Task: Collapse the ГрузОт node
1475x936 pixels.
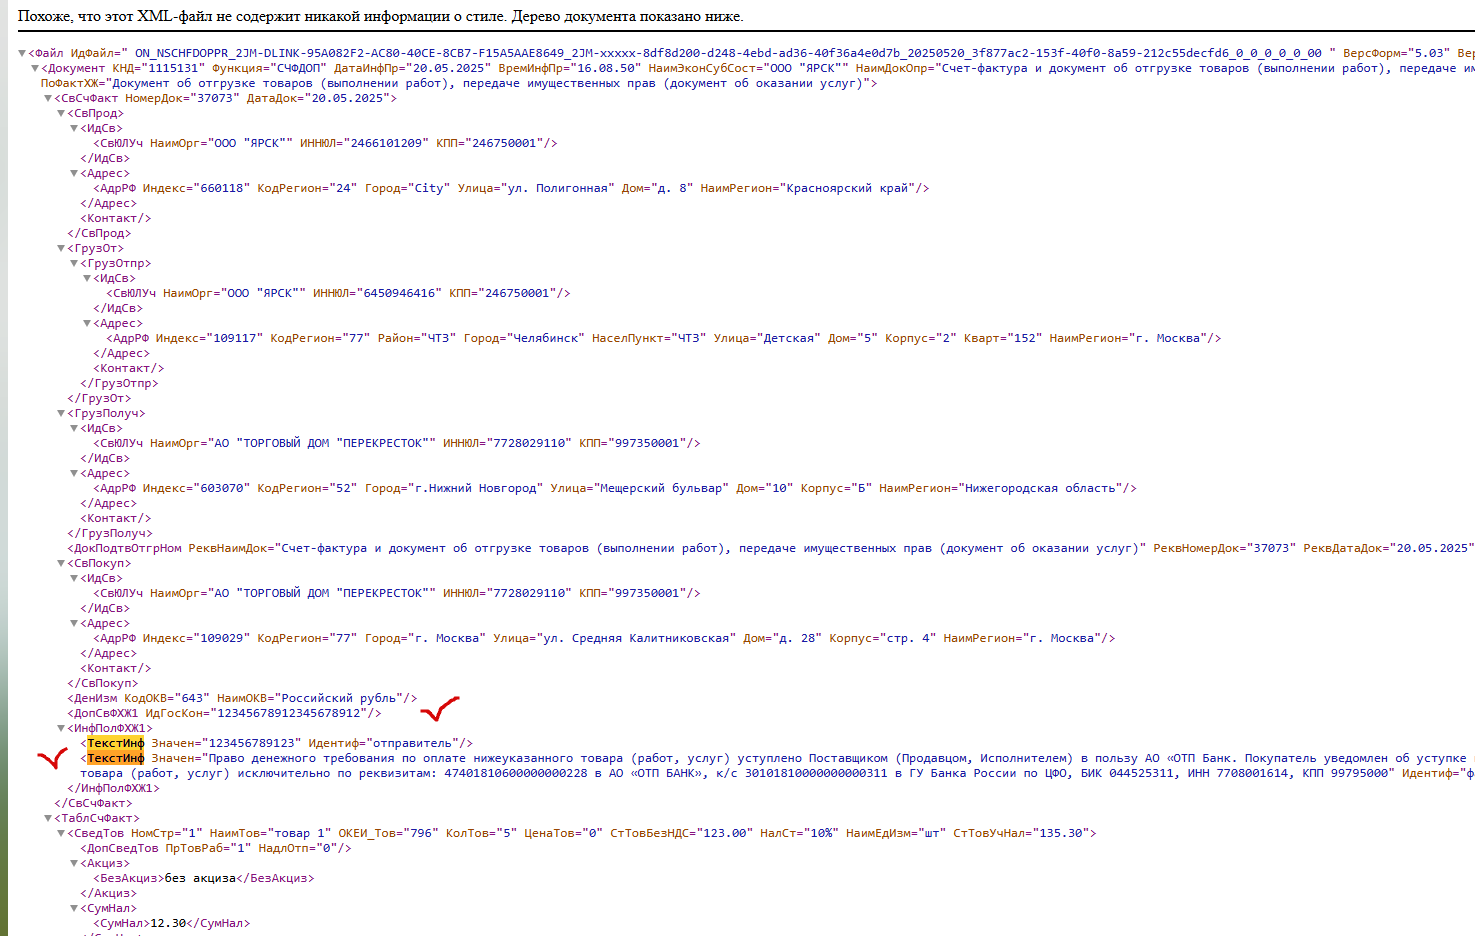Action: point(61,248)
